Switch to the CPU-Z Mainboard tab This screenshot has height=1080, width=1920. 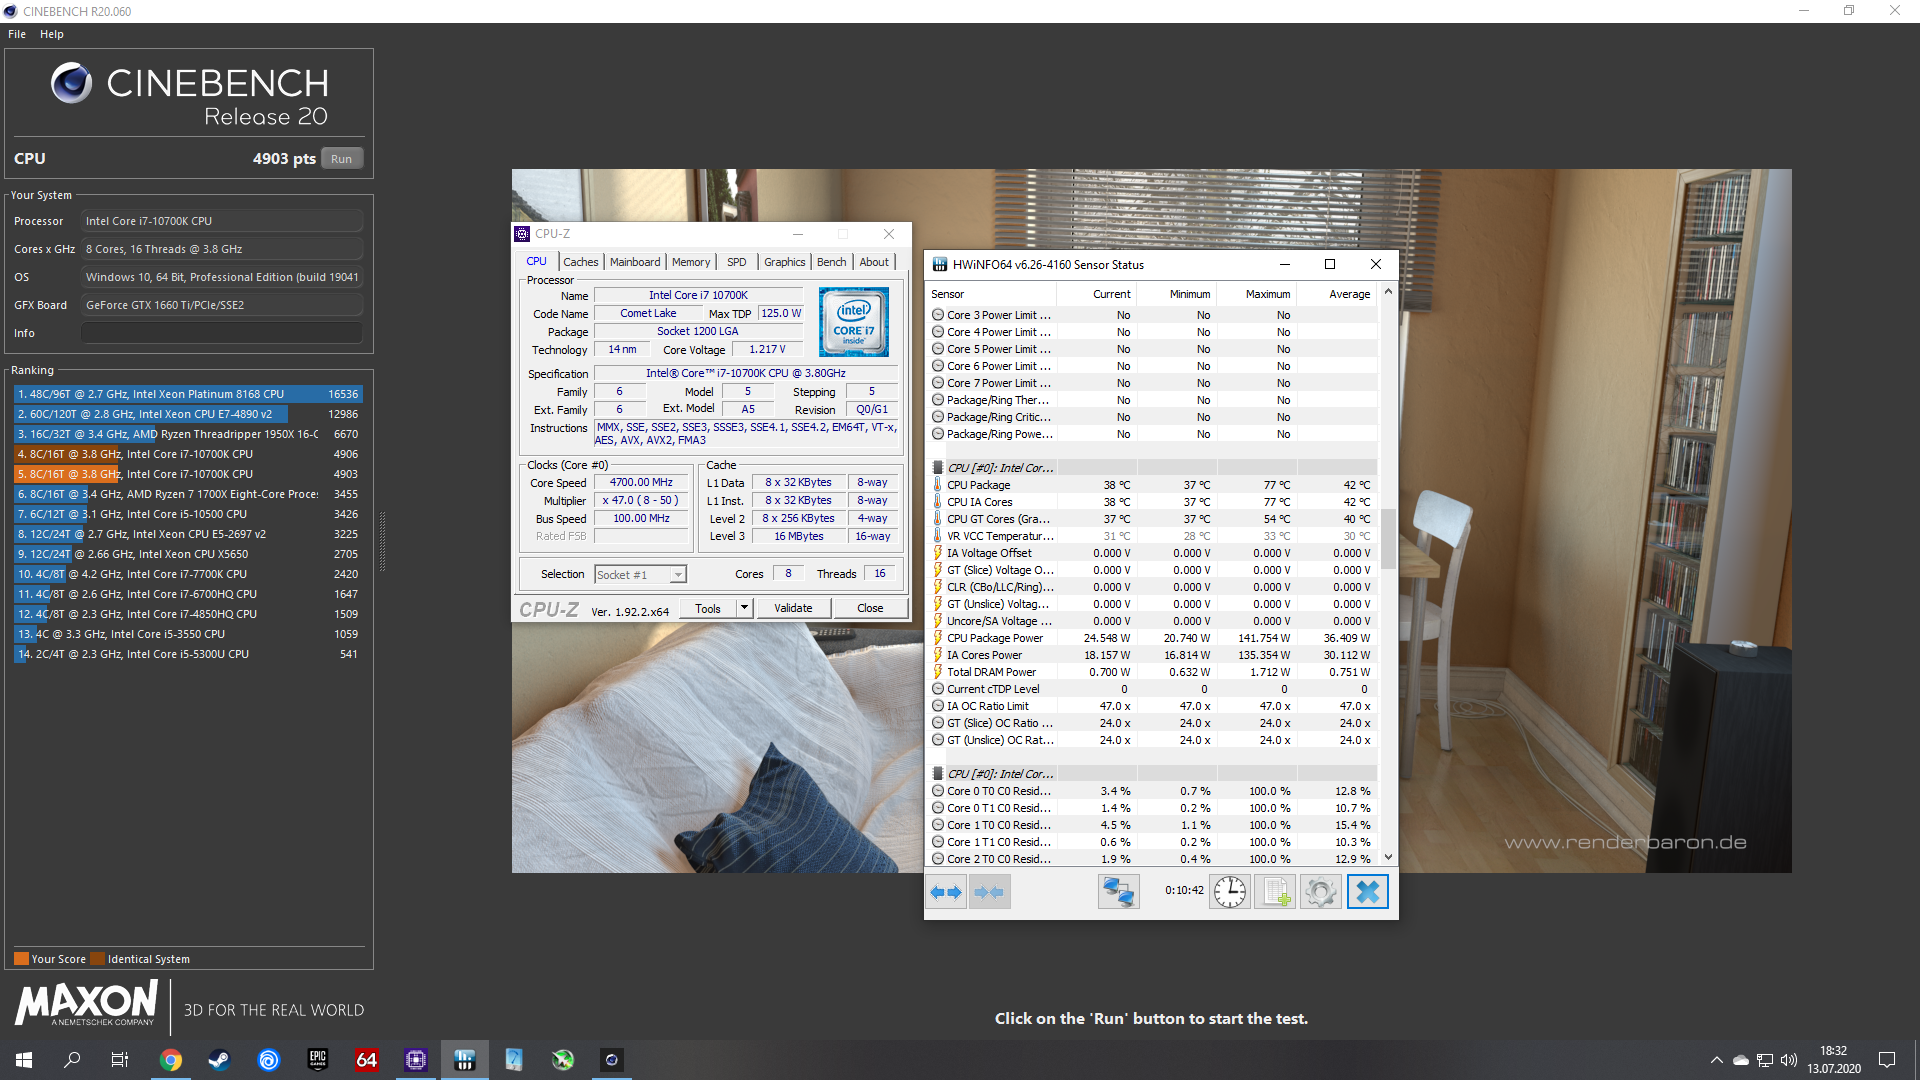pyautogui.click(x=635, y=262)
